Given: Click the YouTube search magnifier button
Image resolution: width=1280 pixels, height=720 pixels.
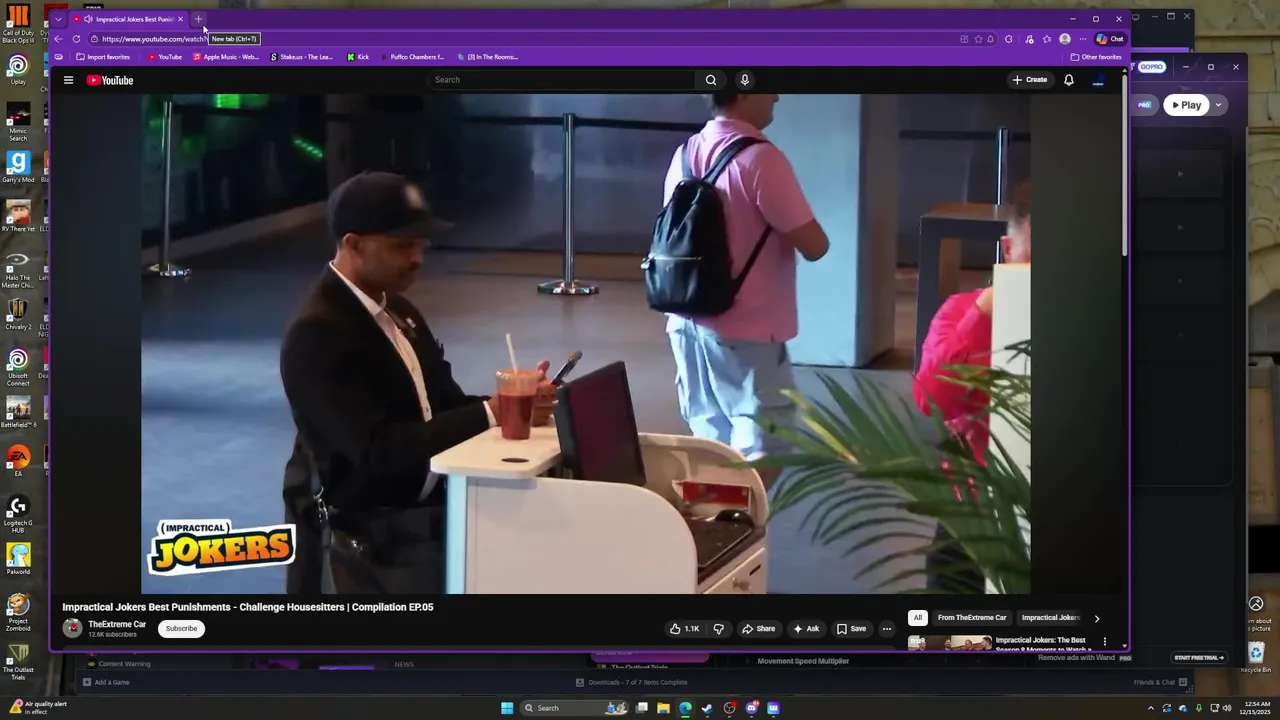Looking at the screenshot, I should tap(711, 80).
